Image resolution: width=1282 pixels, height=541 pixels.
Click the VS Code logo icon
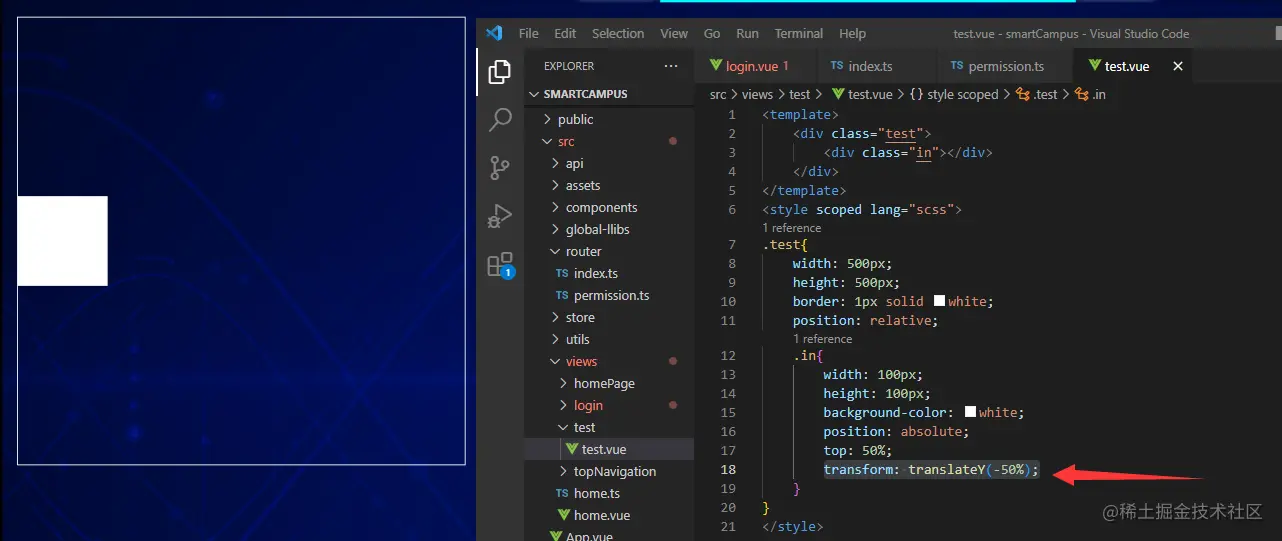coord(494,33)
